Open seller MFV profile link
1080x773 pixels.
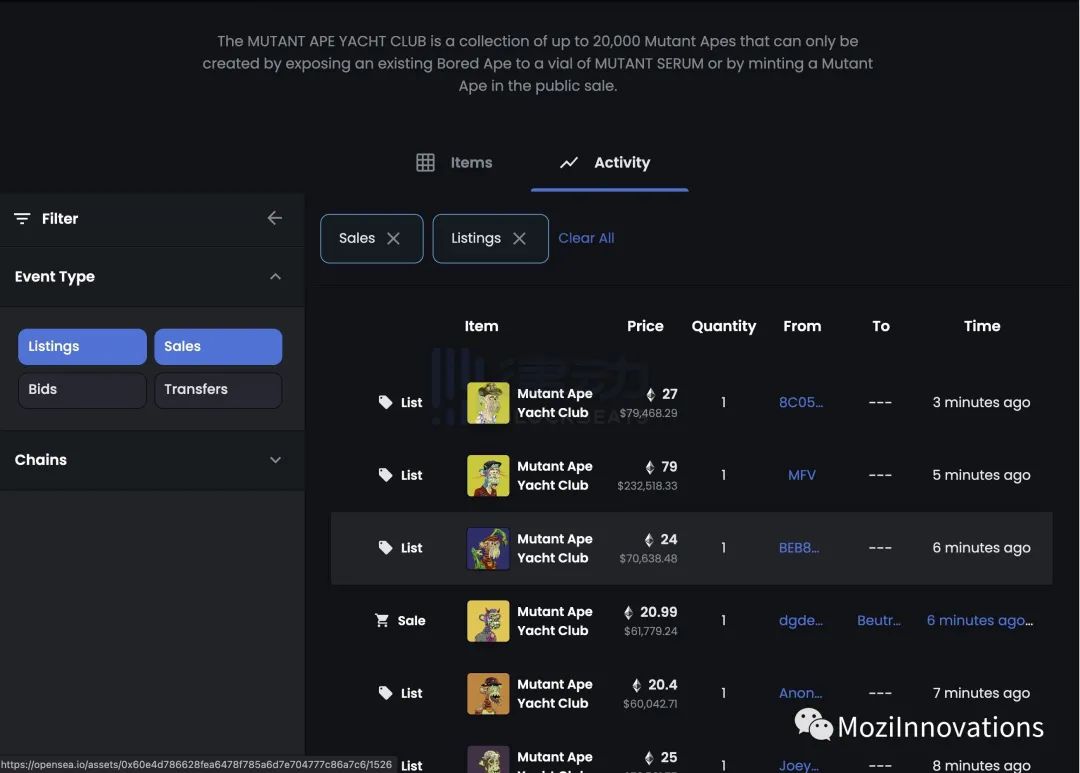pos(802,475)
